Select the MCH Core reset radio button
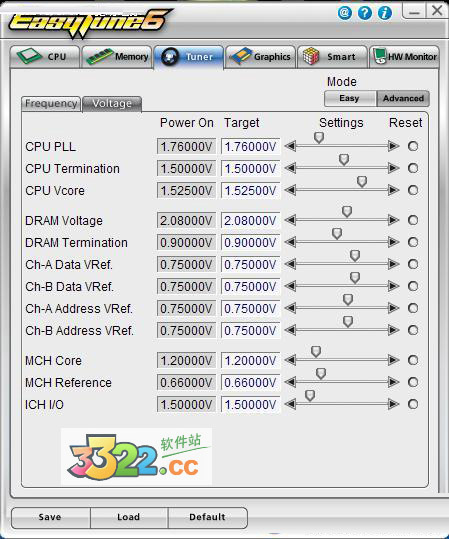449x539 pixels. tap(413, 360)
